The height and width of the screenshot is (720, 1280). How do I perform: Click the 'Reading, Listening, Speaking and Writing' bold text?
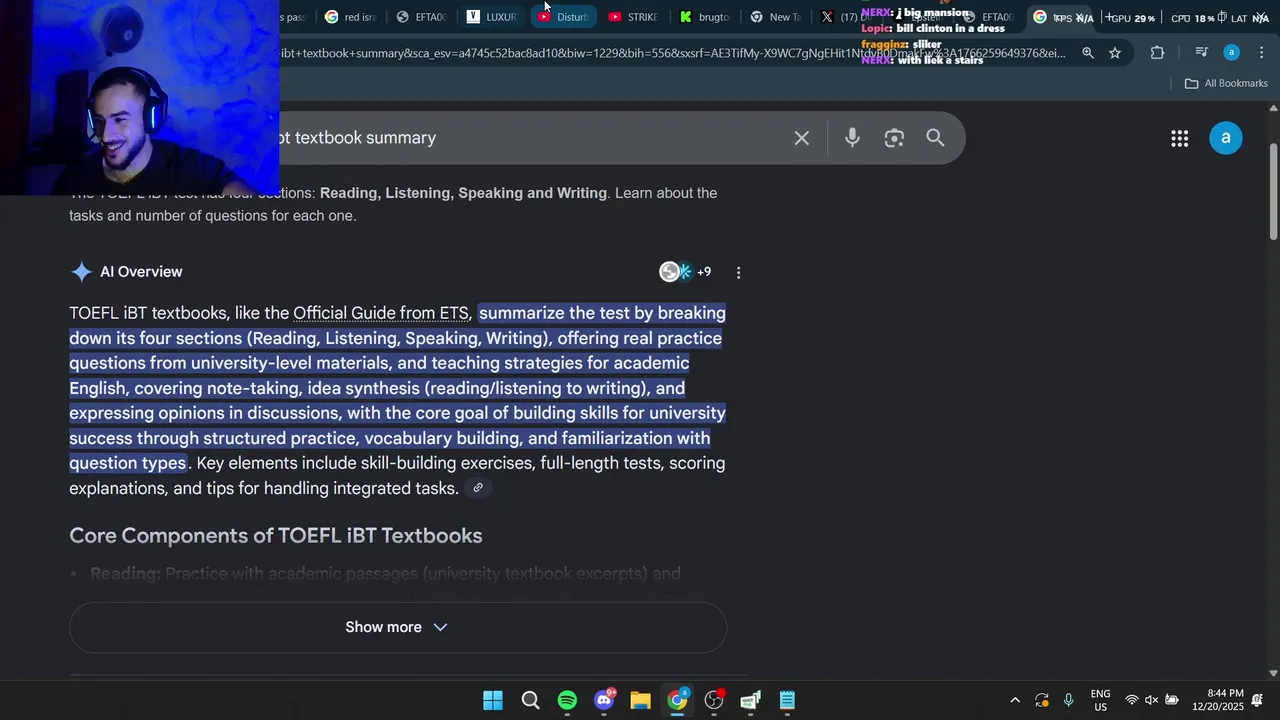[x=463, y=193]
